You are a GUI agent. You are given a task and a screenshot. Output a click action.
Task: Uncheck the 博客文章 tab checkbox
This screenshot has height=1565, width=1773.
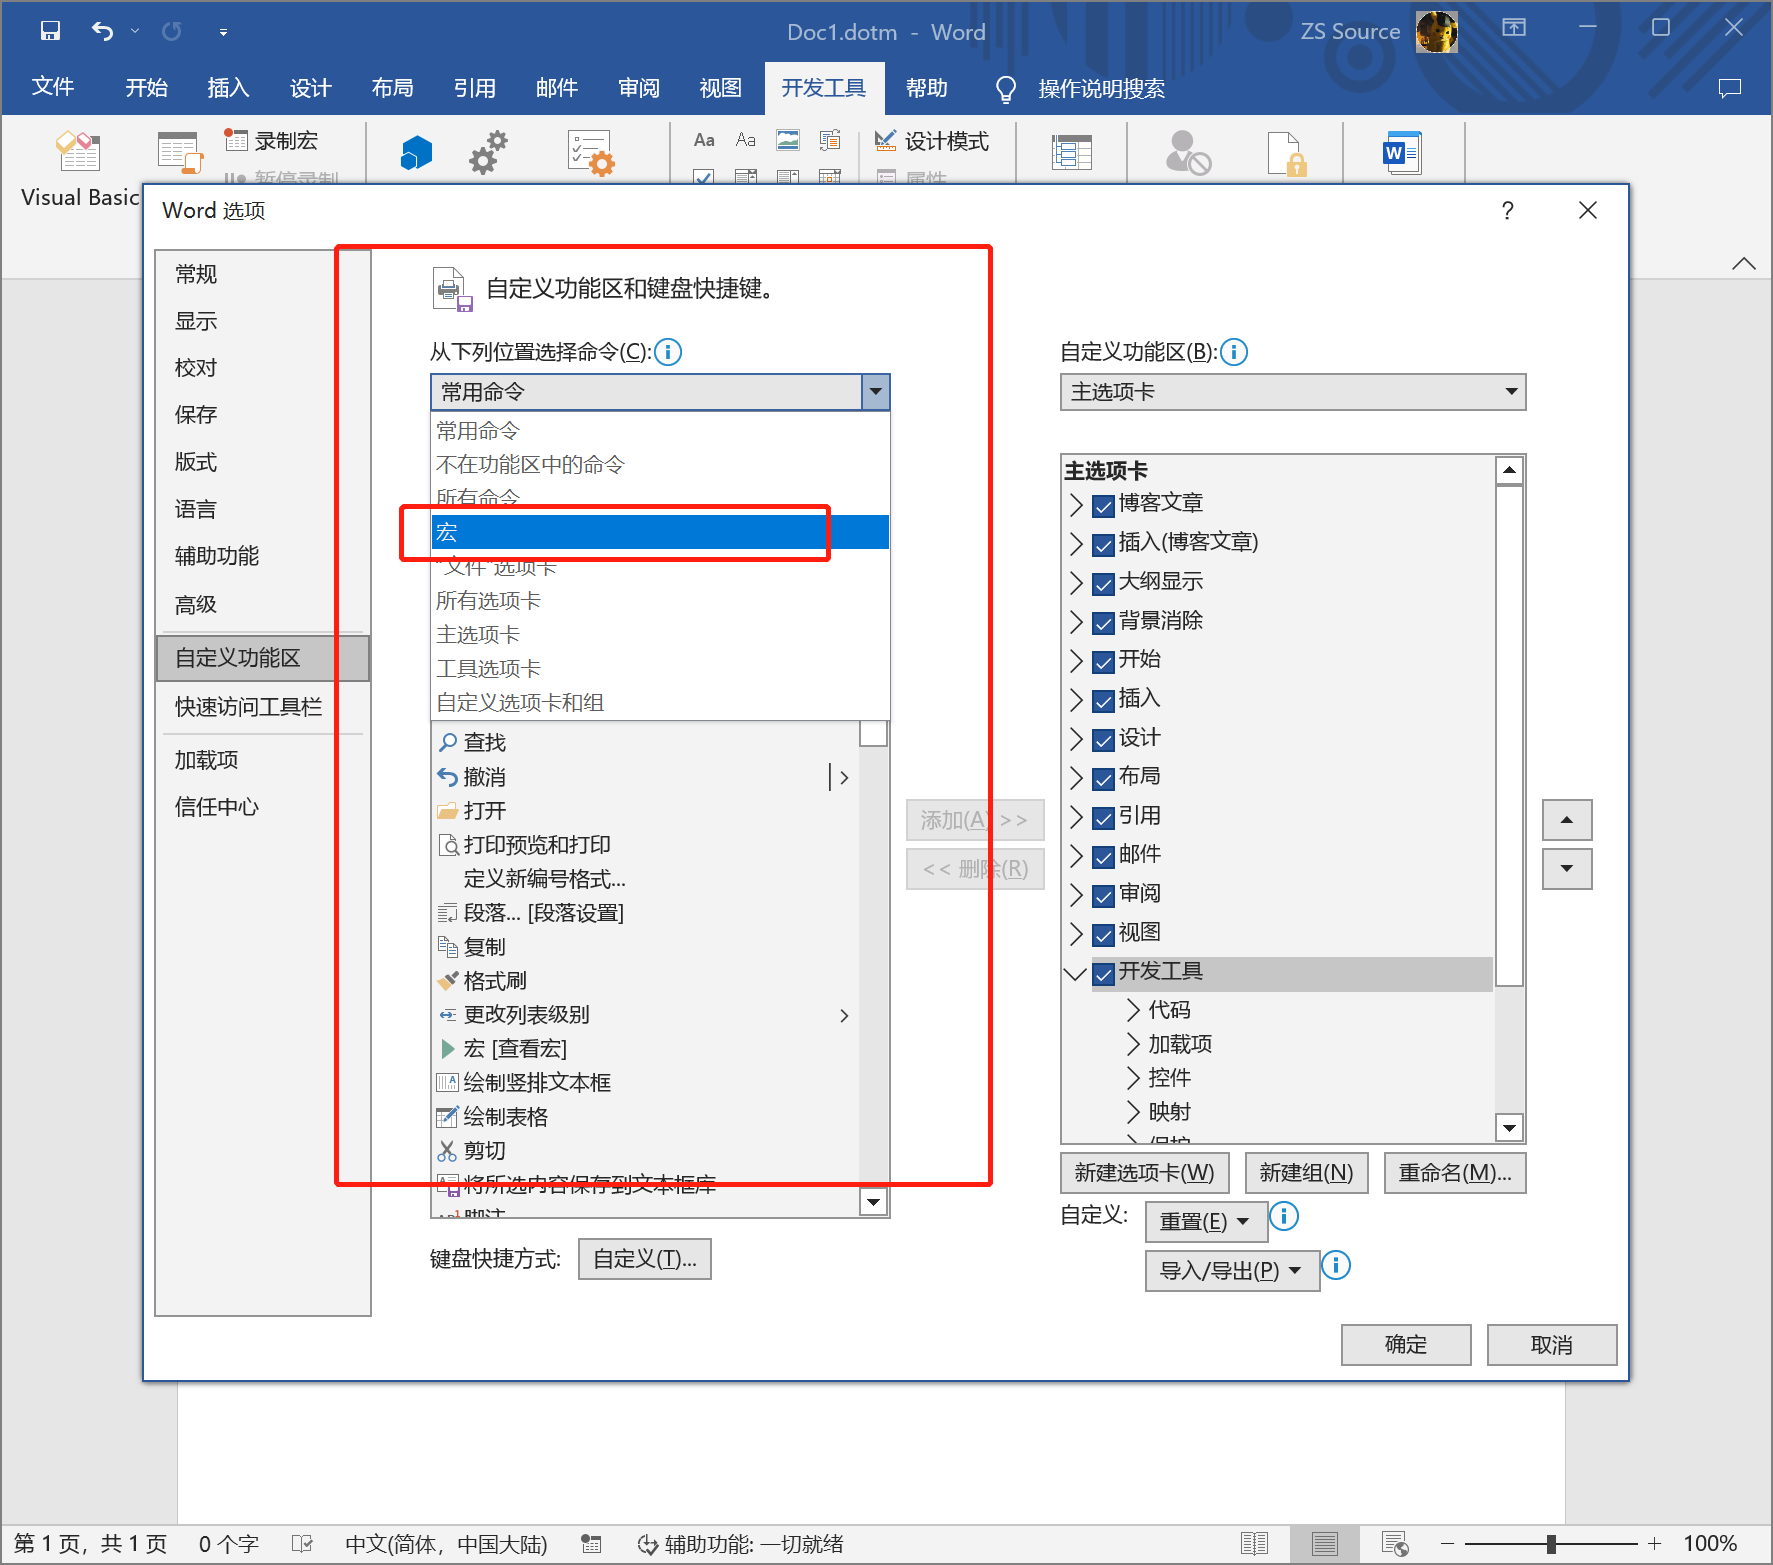tap(1103, 506)
